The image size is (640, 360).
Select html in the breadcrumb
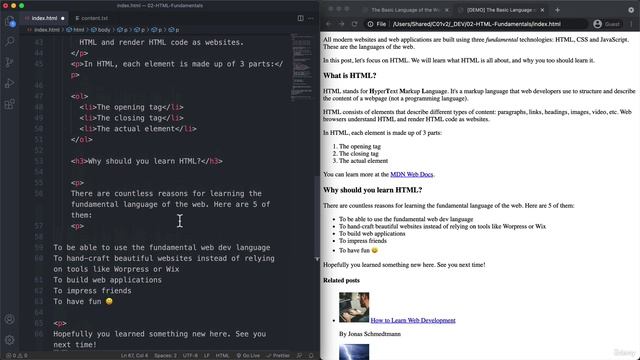(76, 30)
